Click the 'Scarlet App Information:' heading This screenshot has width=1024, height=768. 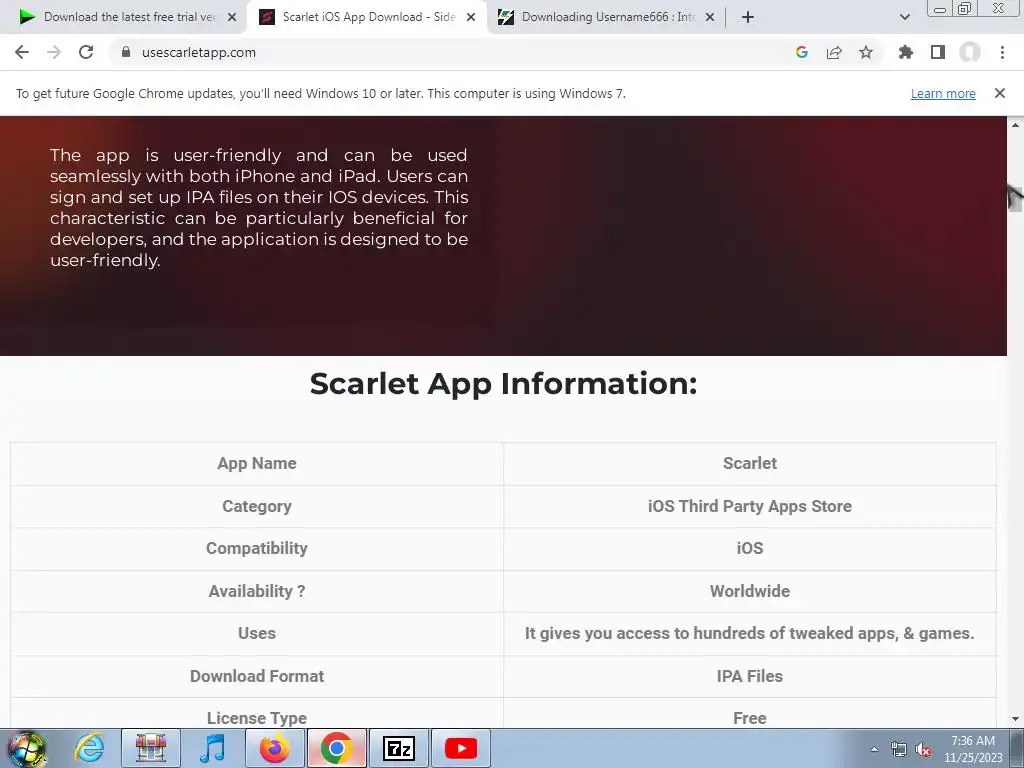503,383
